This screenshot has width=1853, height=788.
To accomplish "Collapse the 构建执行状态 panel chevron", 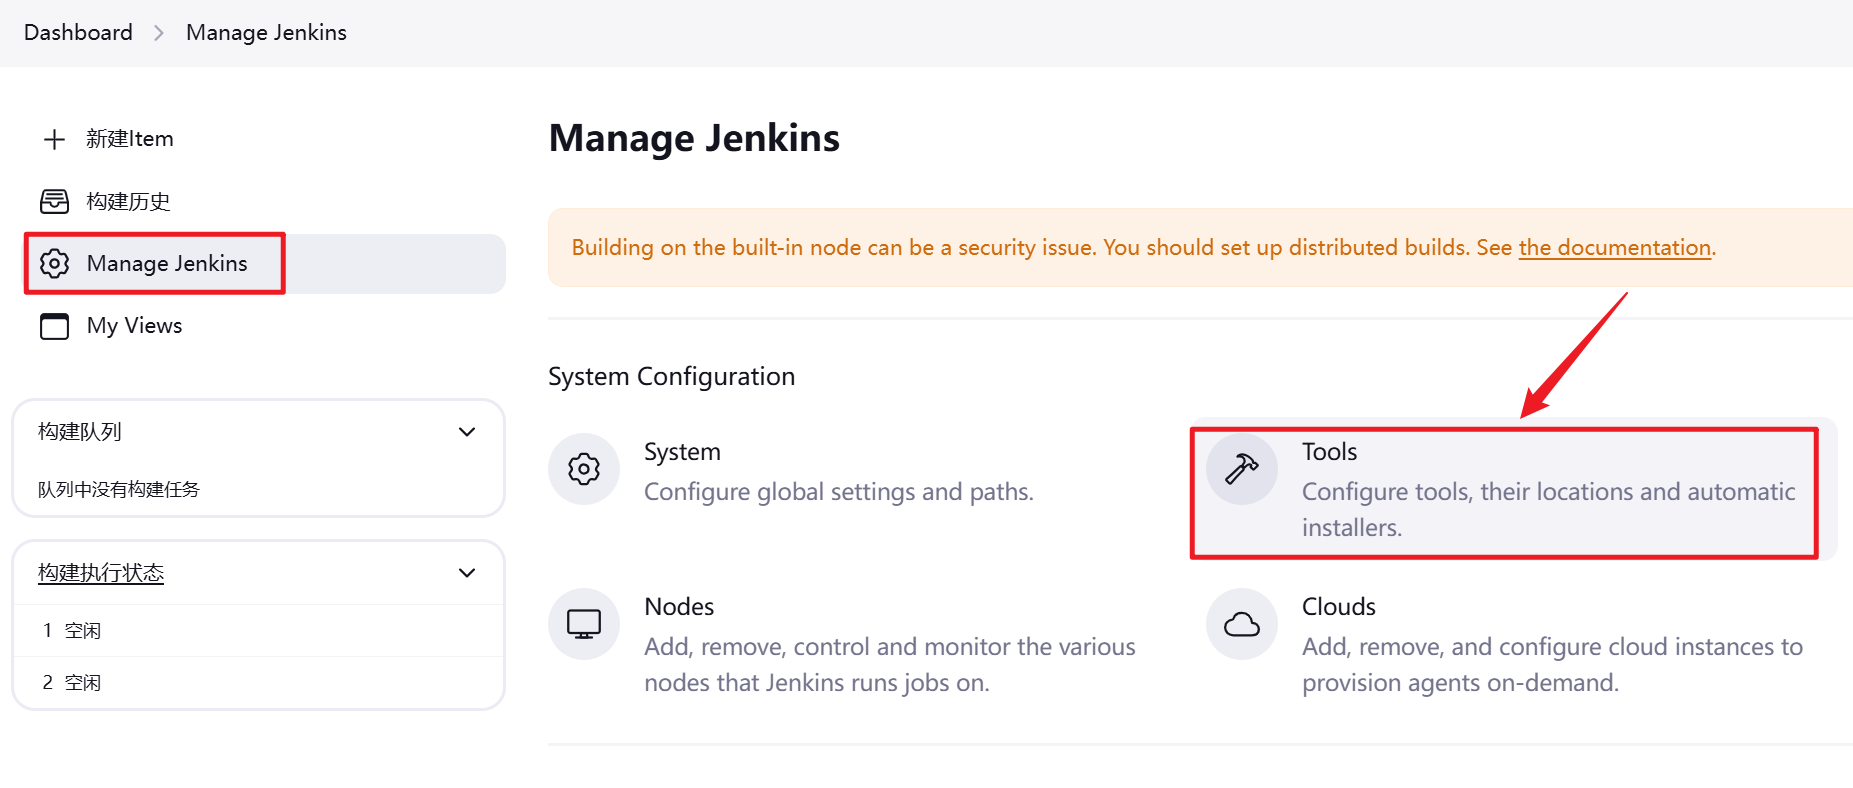I will [x=467, y=573].
